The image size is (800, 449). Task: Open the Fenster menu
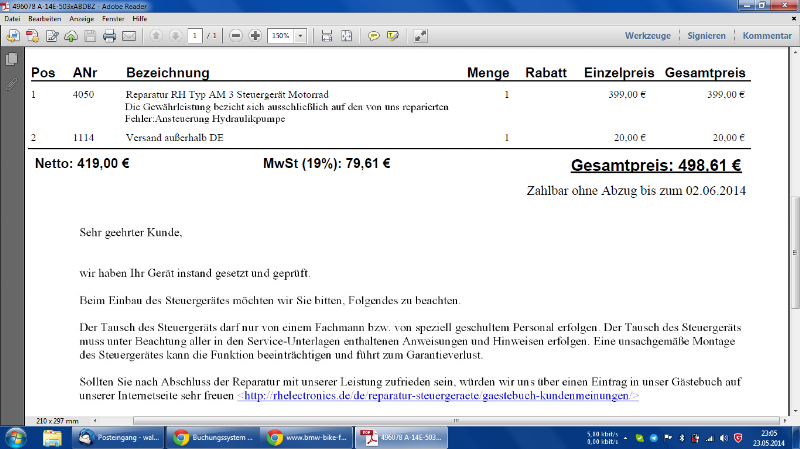click(113, 19)
